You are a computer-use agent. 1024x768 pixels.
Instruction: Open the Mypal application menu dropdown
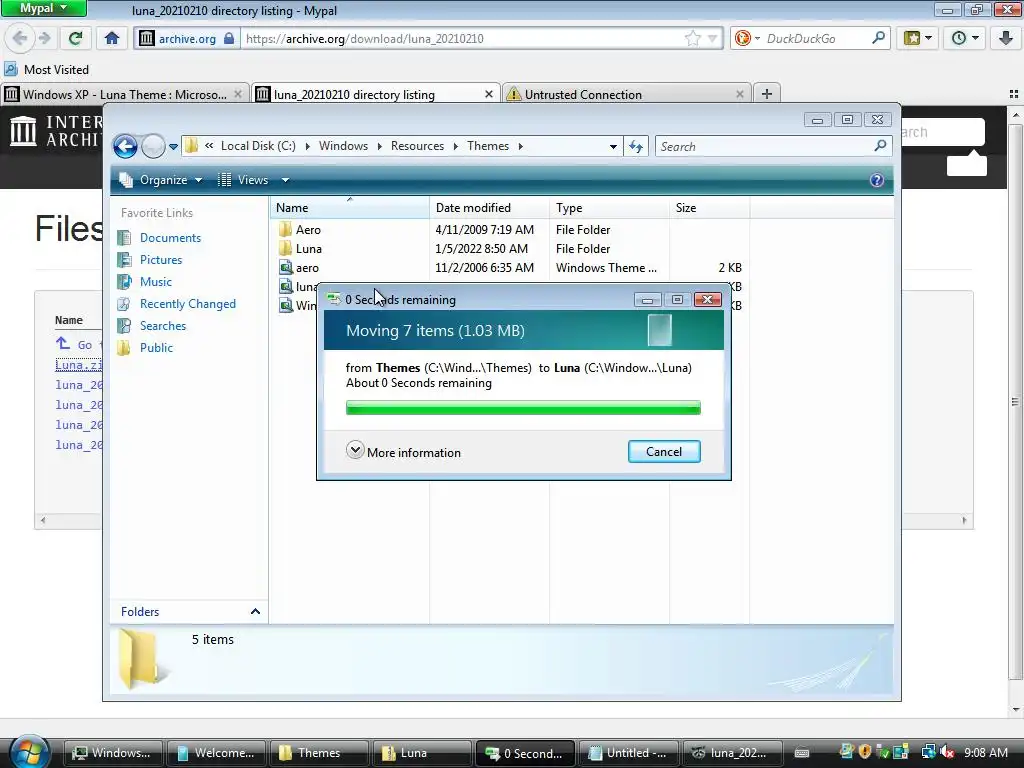[43, 8]
